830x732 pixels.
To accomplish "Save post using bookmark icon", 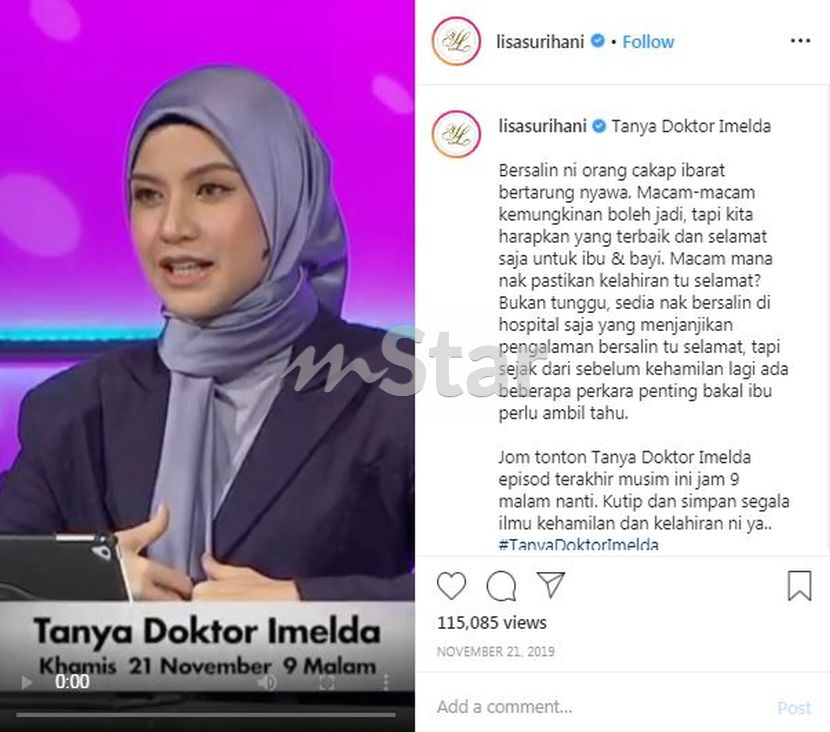I will [799, 585].
